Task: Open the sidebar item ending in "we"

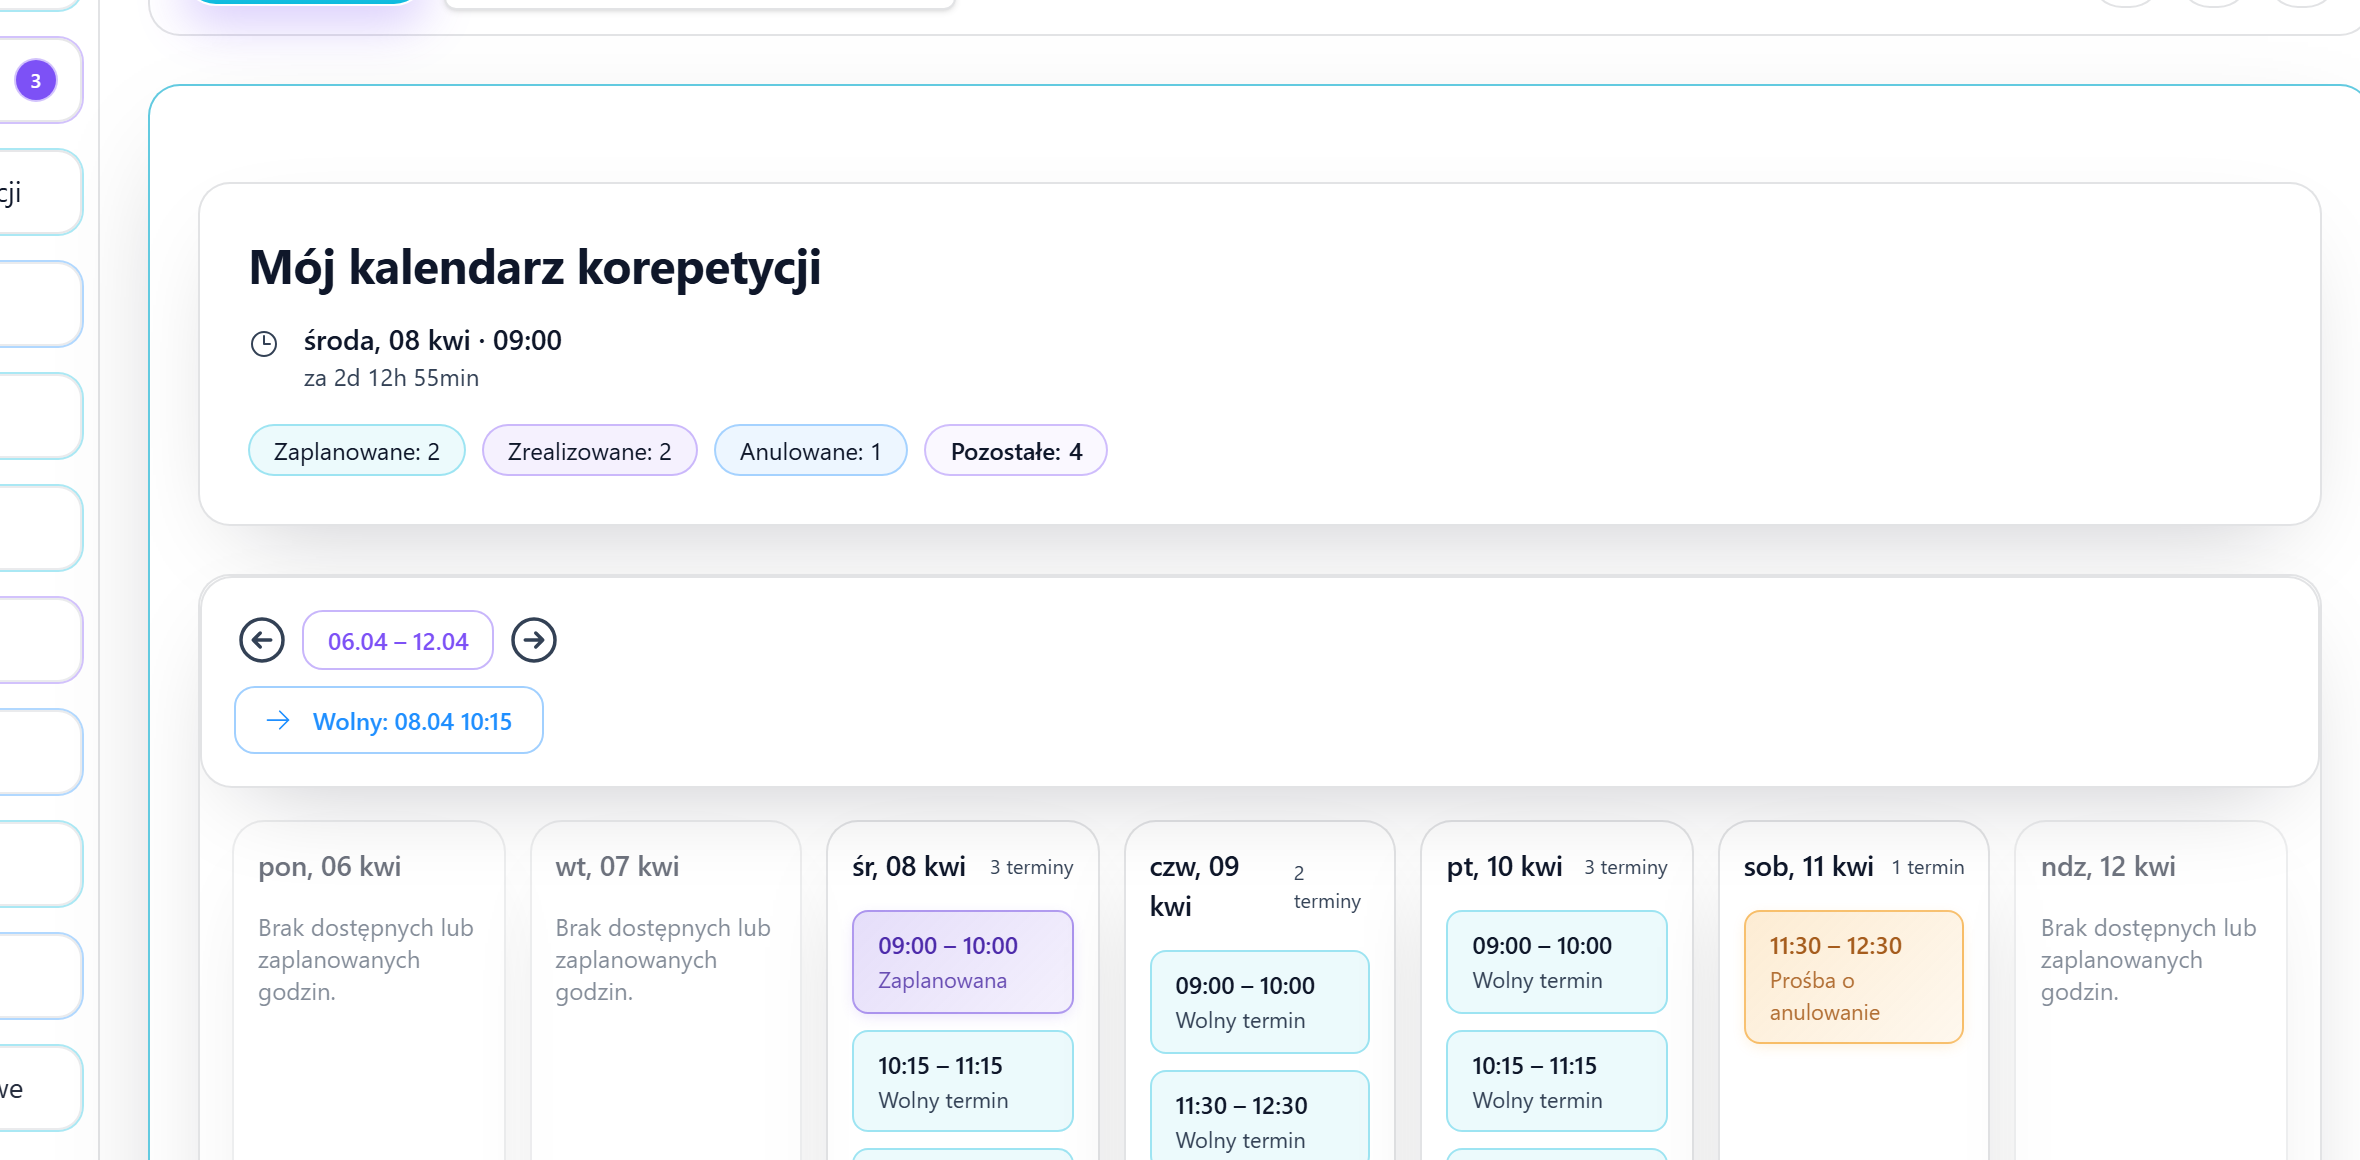Action: point(40,1088)
